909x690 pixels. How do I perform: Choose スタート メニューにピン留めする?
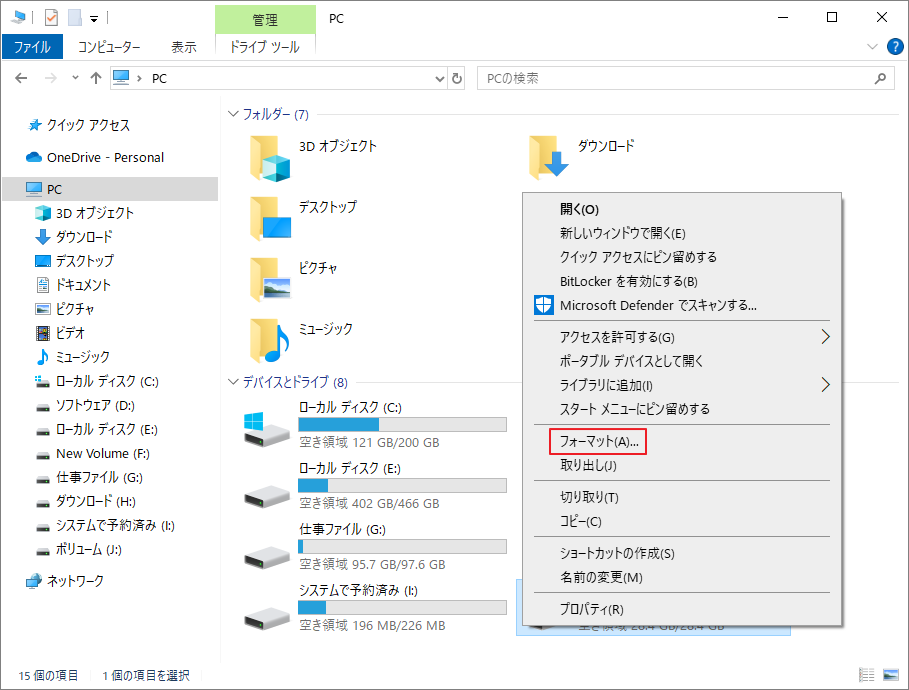click(682, 409)
